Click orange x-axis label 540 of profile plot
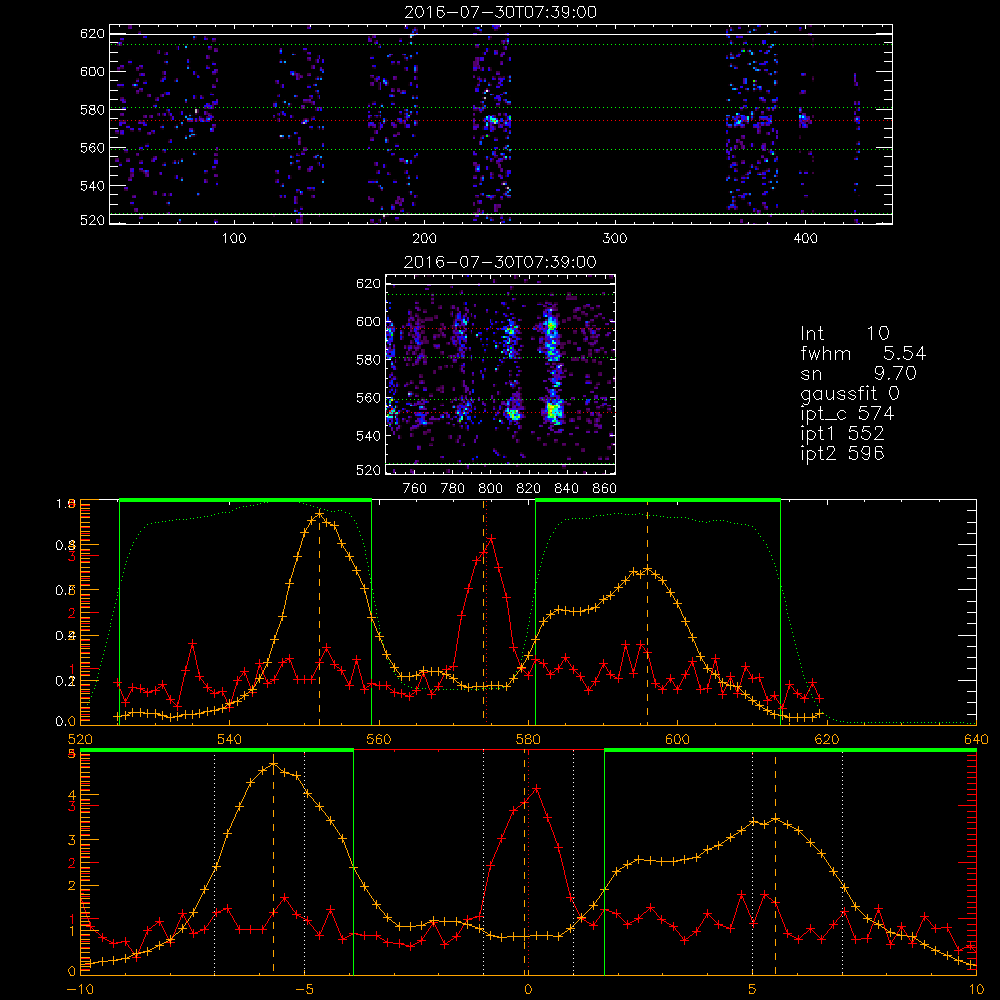 [x=230, y=739]
